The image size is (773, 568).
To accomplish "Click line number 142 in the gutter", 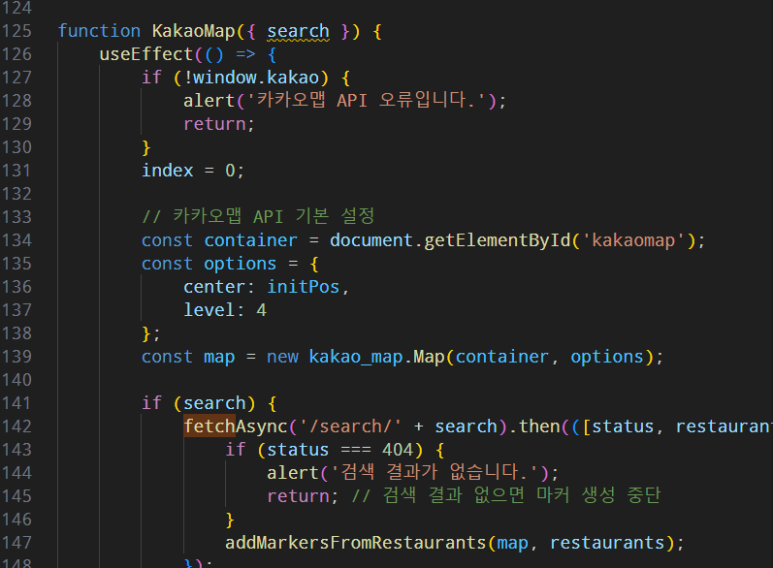I will pyautogui.click(x=17, y=426).
